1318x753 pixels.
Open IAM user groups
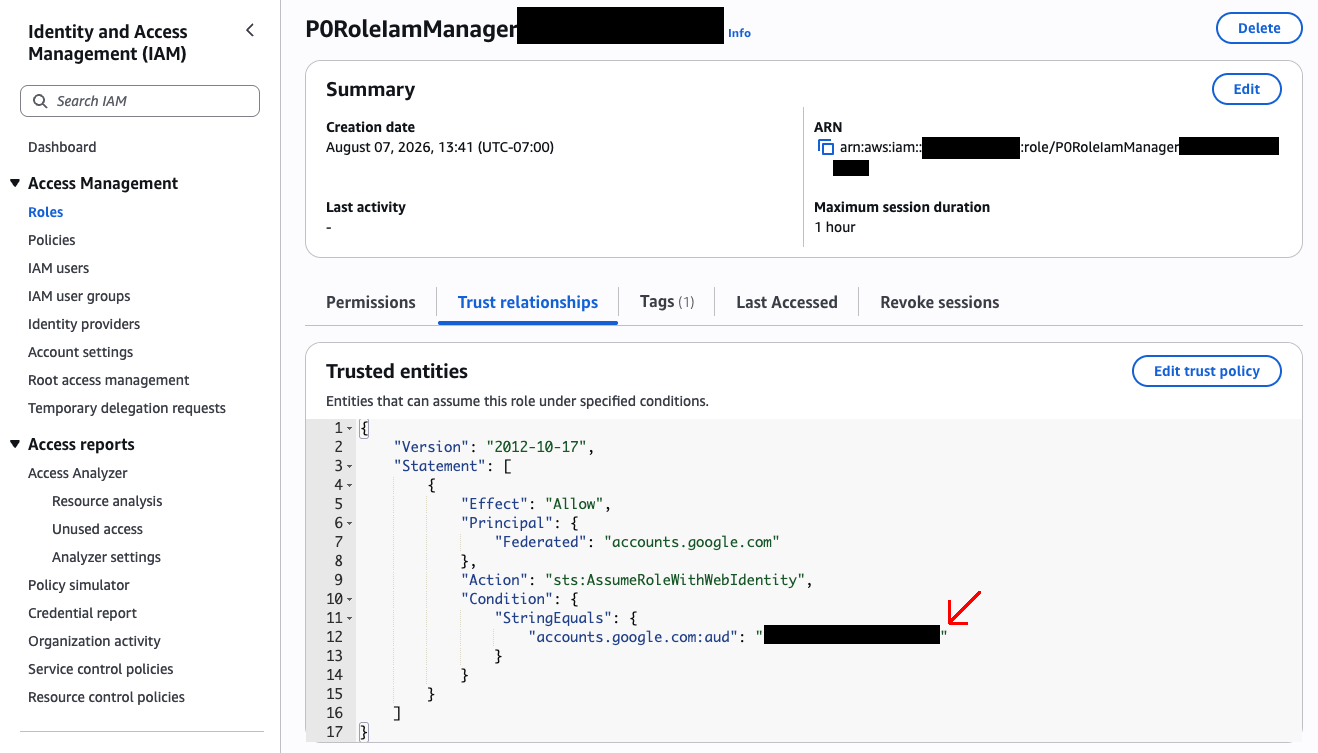pyautogui.click(x=79, y=296)
